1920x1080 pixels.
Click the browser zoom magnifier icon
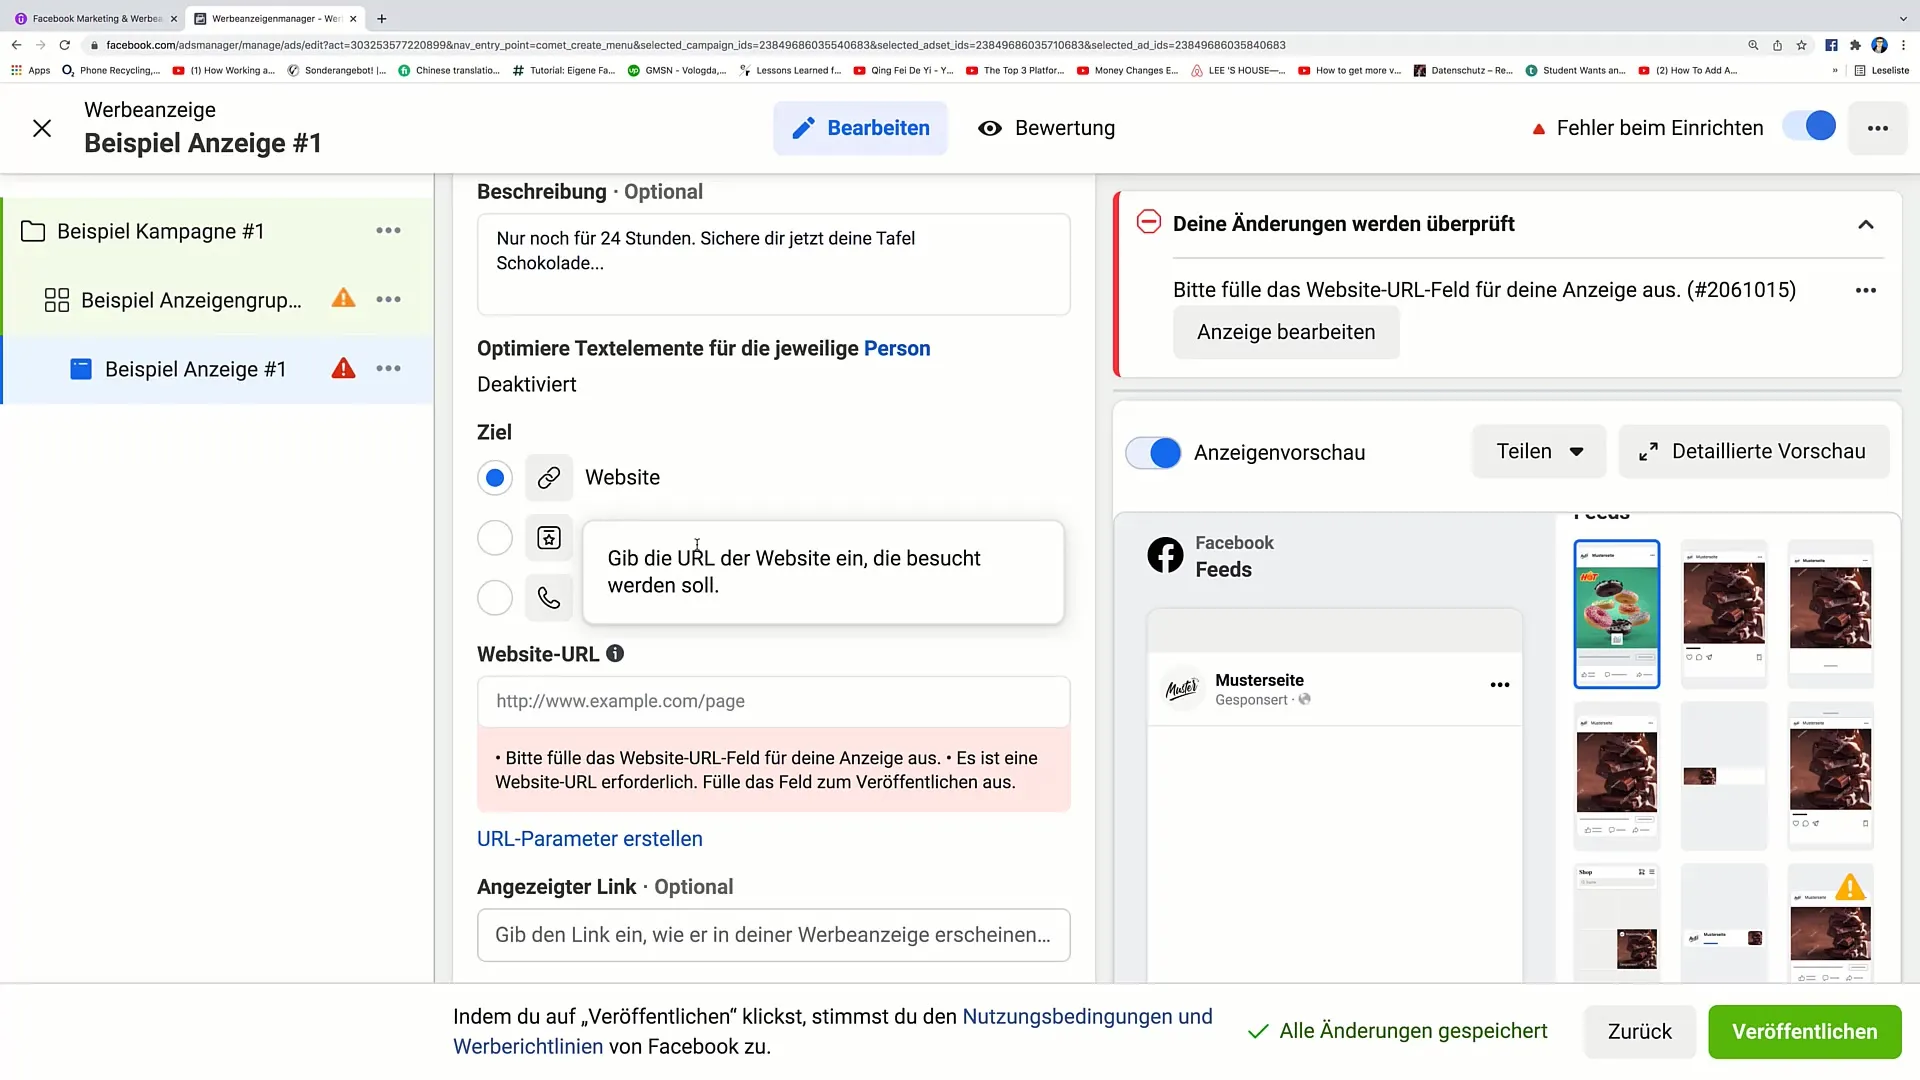click(1753, 45)
